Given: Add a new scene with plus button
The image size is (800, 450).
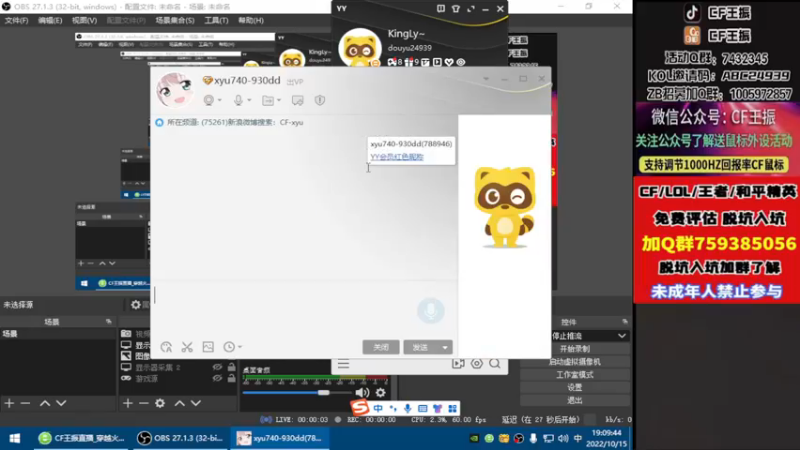Looking at the screenshot, I should tap(9, 403).
